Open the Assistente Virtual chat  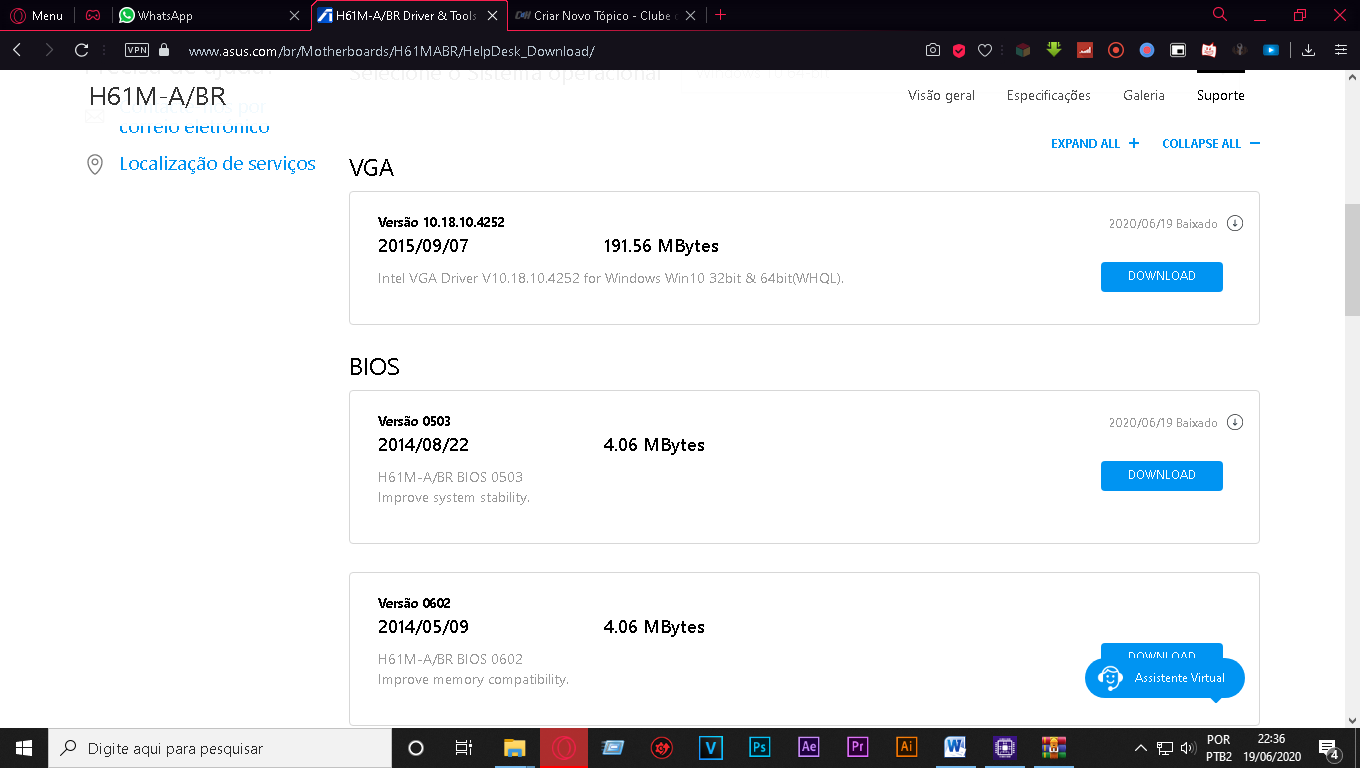point(1165,679)
